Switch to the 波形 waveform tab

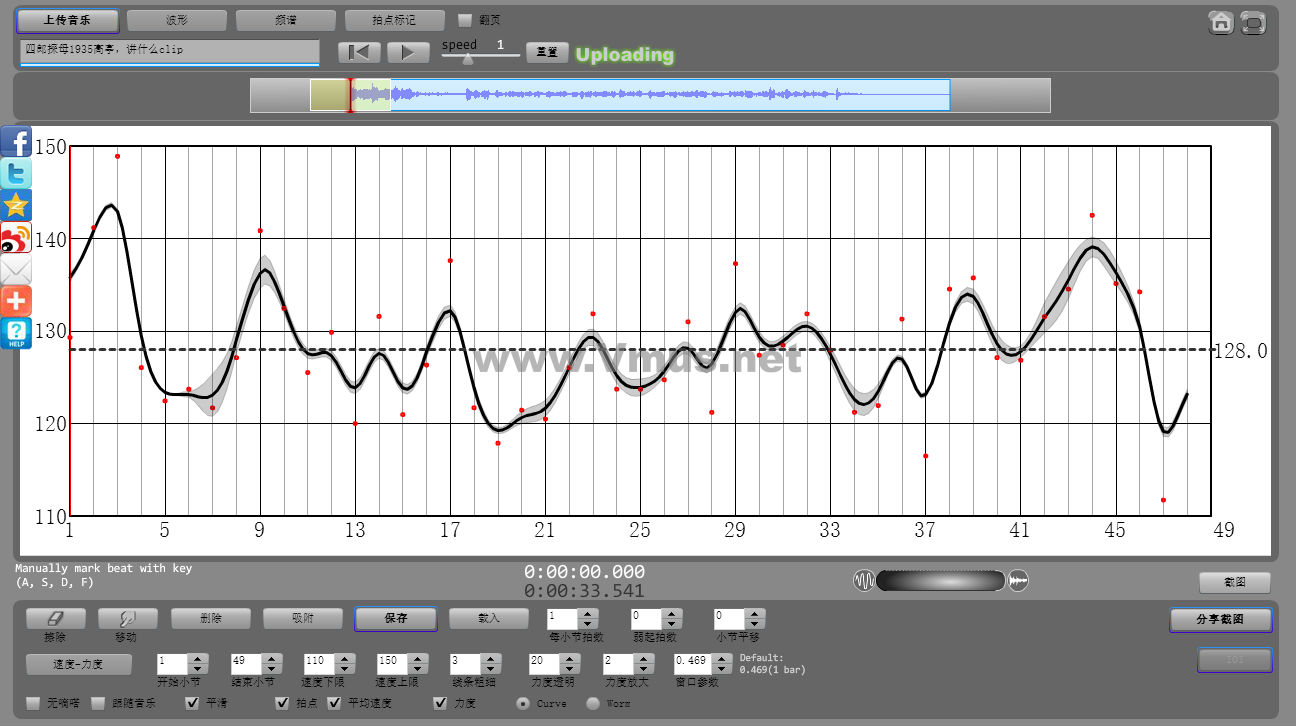[176, 20]
